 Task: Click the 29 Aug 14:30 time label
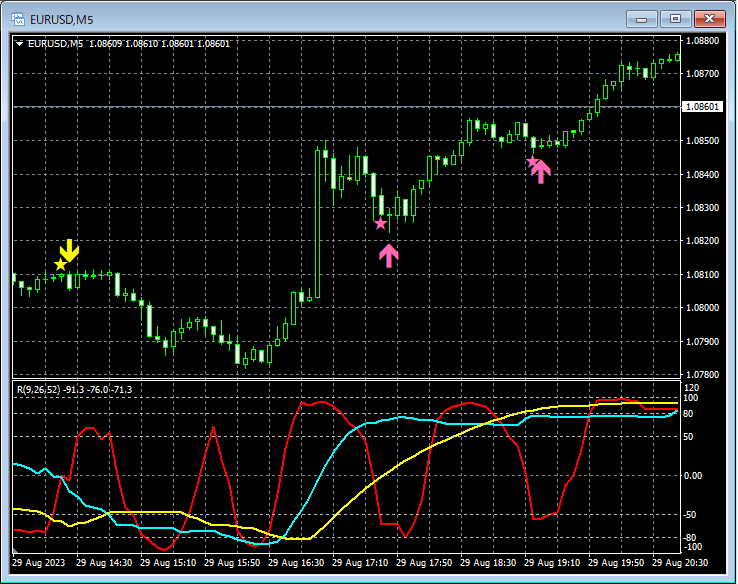104,563
